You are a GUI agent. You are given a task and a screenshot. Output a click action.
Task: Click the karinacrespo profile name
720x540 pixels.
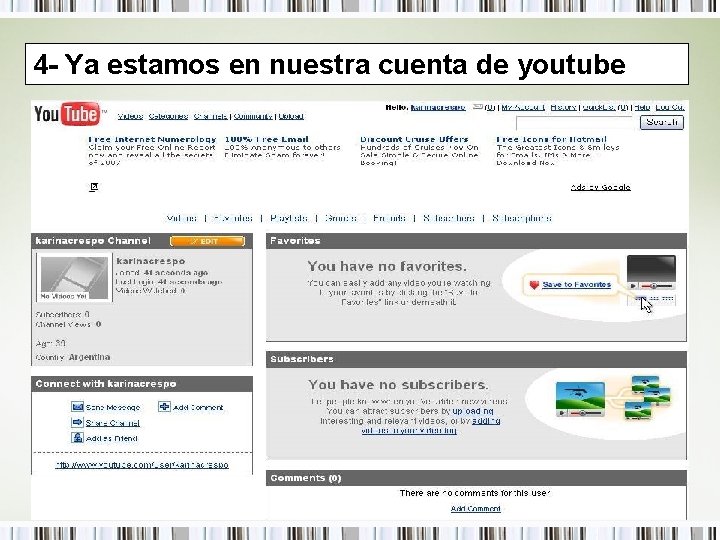[x=151, y=261]
